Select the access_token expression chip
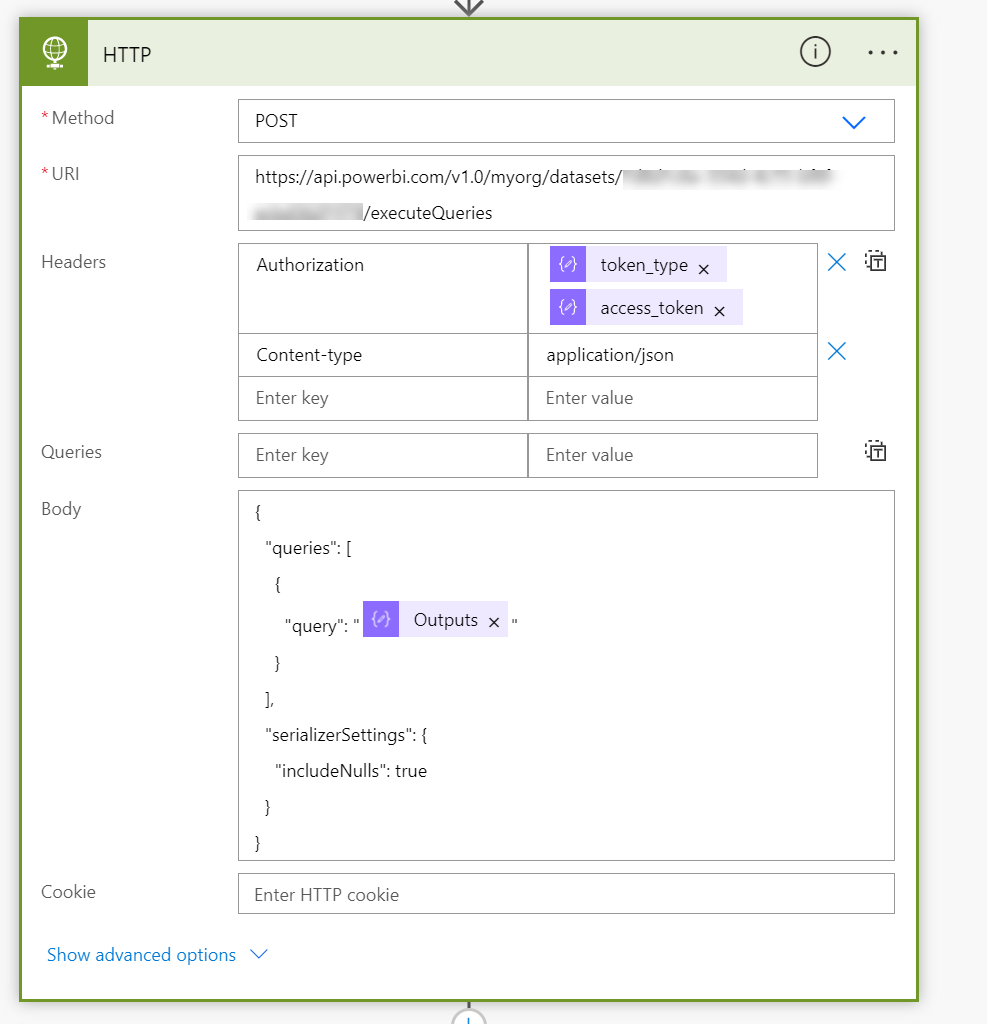This screenshot has width=987, height=1024. [x=651, y=308]
